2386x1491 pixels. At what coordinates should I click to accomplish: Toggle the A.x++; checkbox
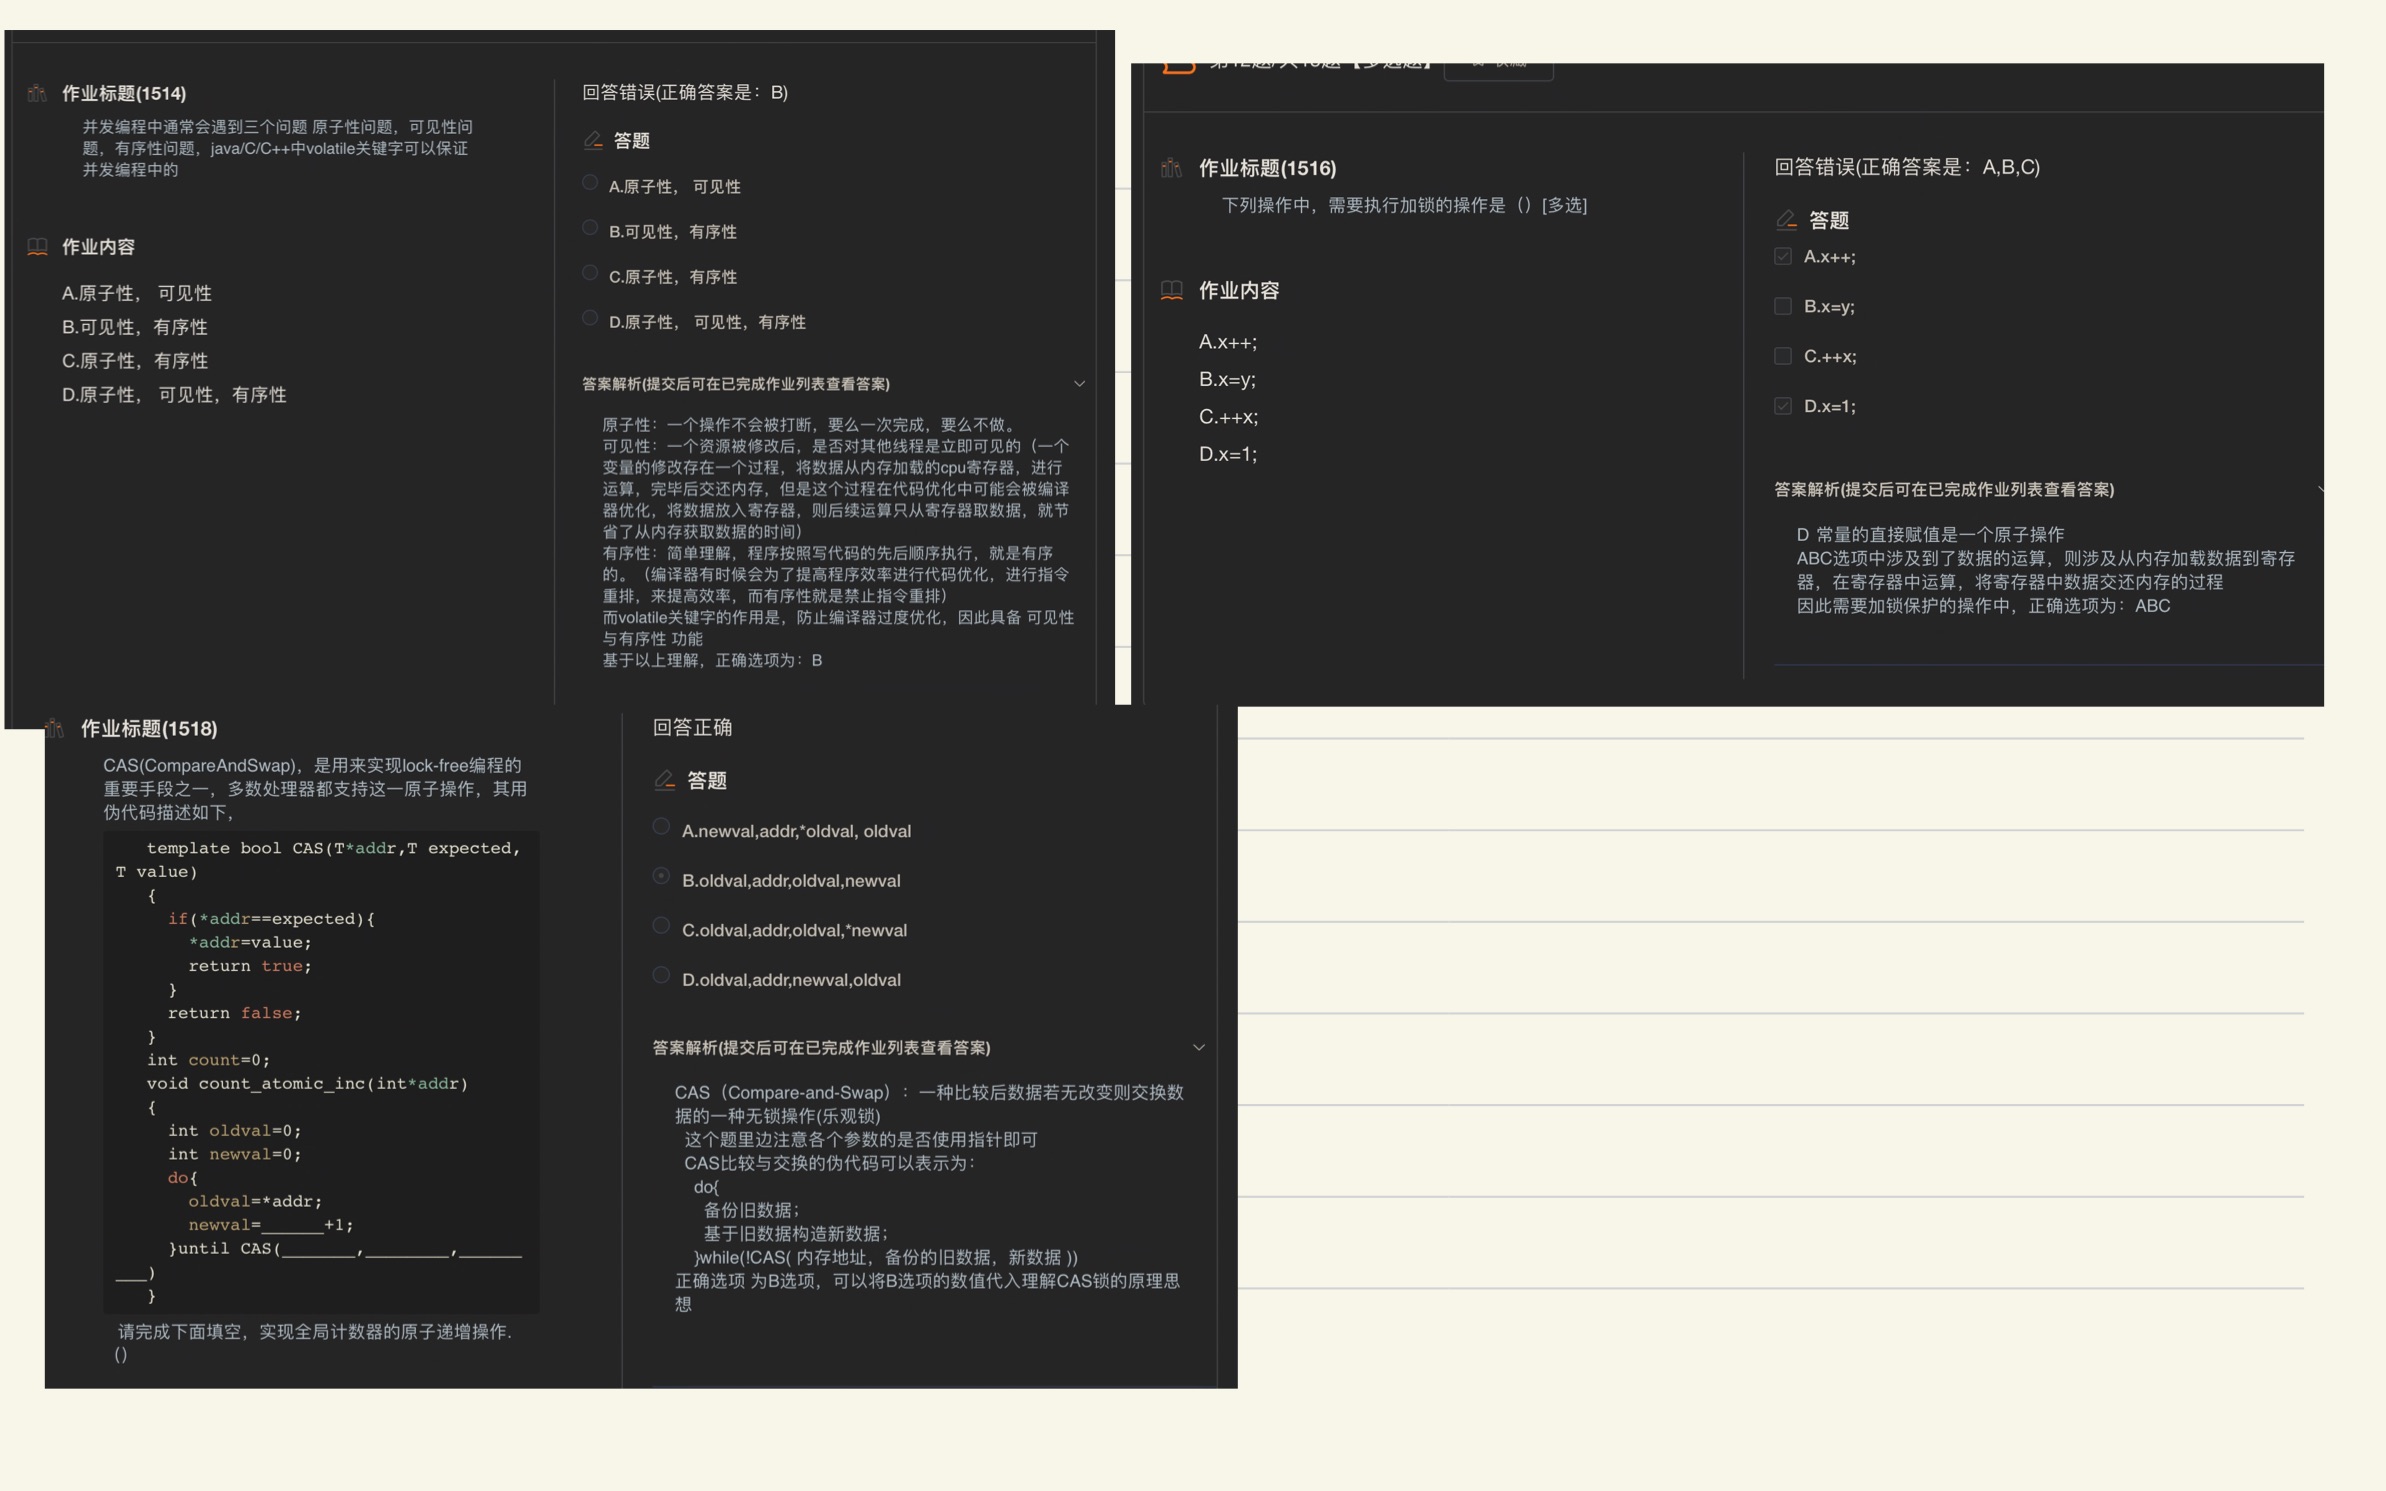[x=1783, y=257]
